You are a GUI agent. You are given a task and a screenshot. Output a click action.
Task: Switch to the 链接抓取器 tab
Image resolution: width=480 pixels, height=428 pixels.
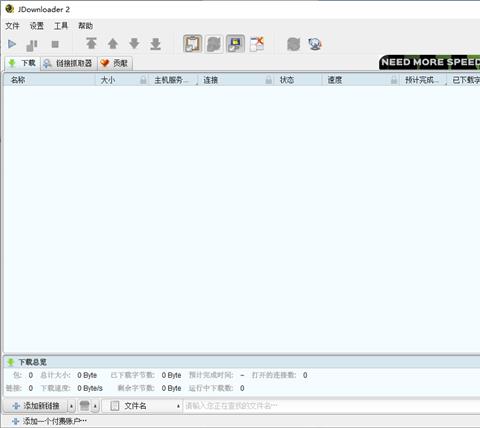coord(69,63)
